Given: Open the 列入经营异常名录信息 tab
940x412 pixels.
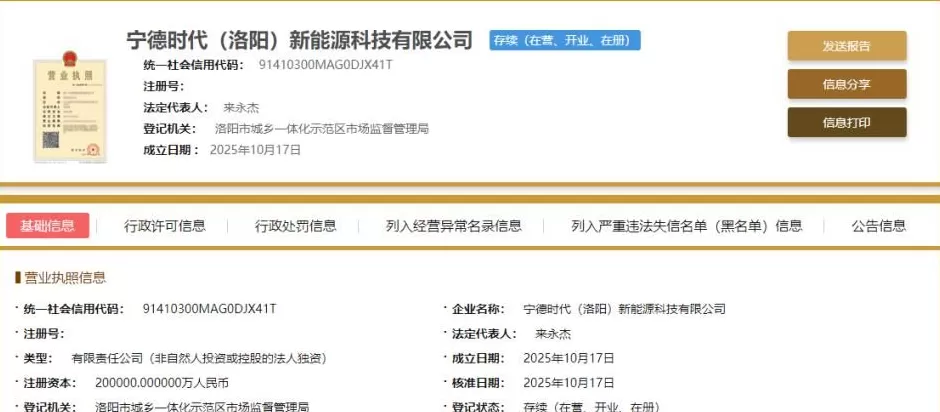Looking at the screenshot, I should pyautogui.click(x=454, y=226).
